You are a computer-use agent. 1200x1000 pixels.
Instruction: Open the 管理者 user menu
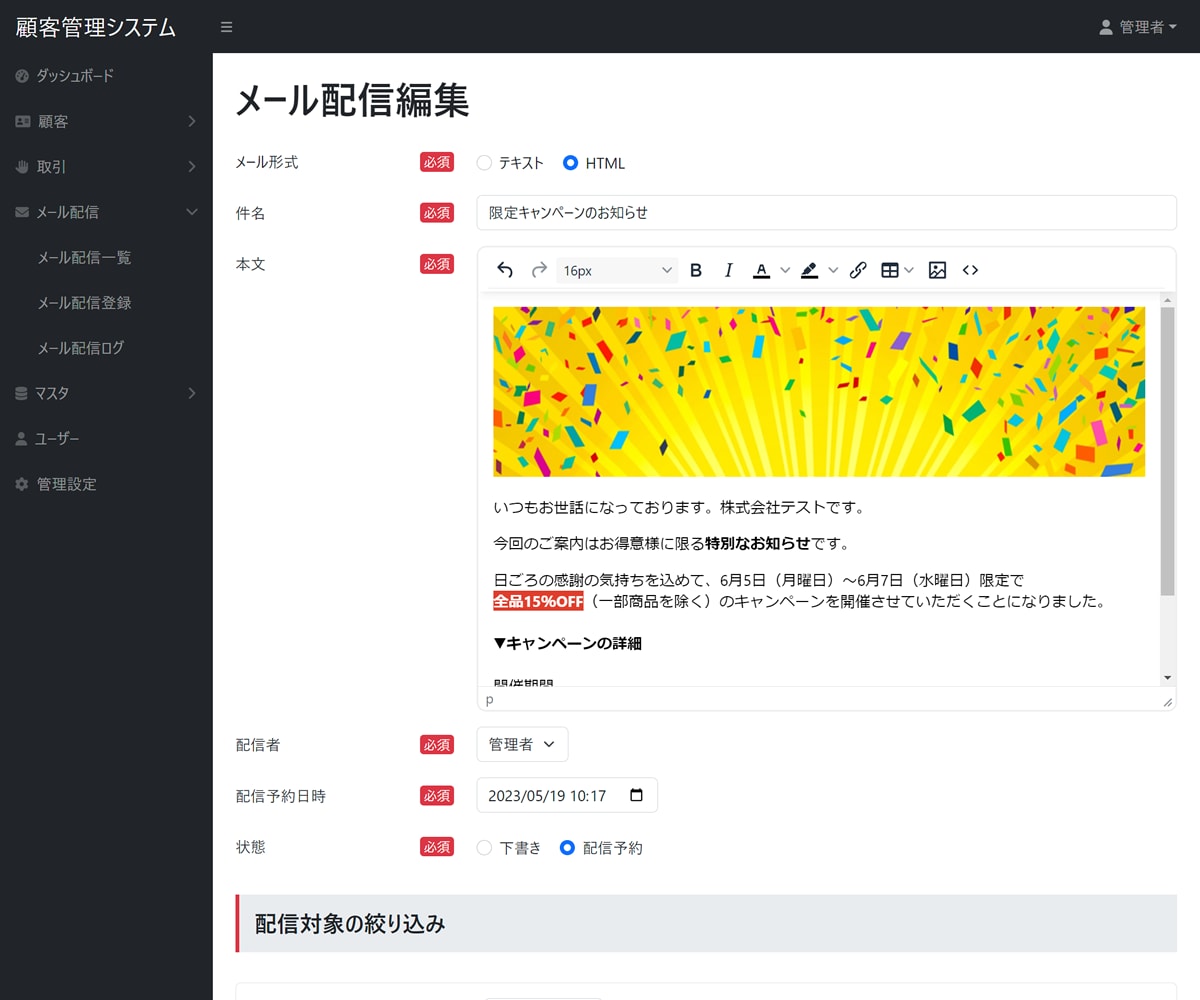click(x=1137, y=27)
